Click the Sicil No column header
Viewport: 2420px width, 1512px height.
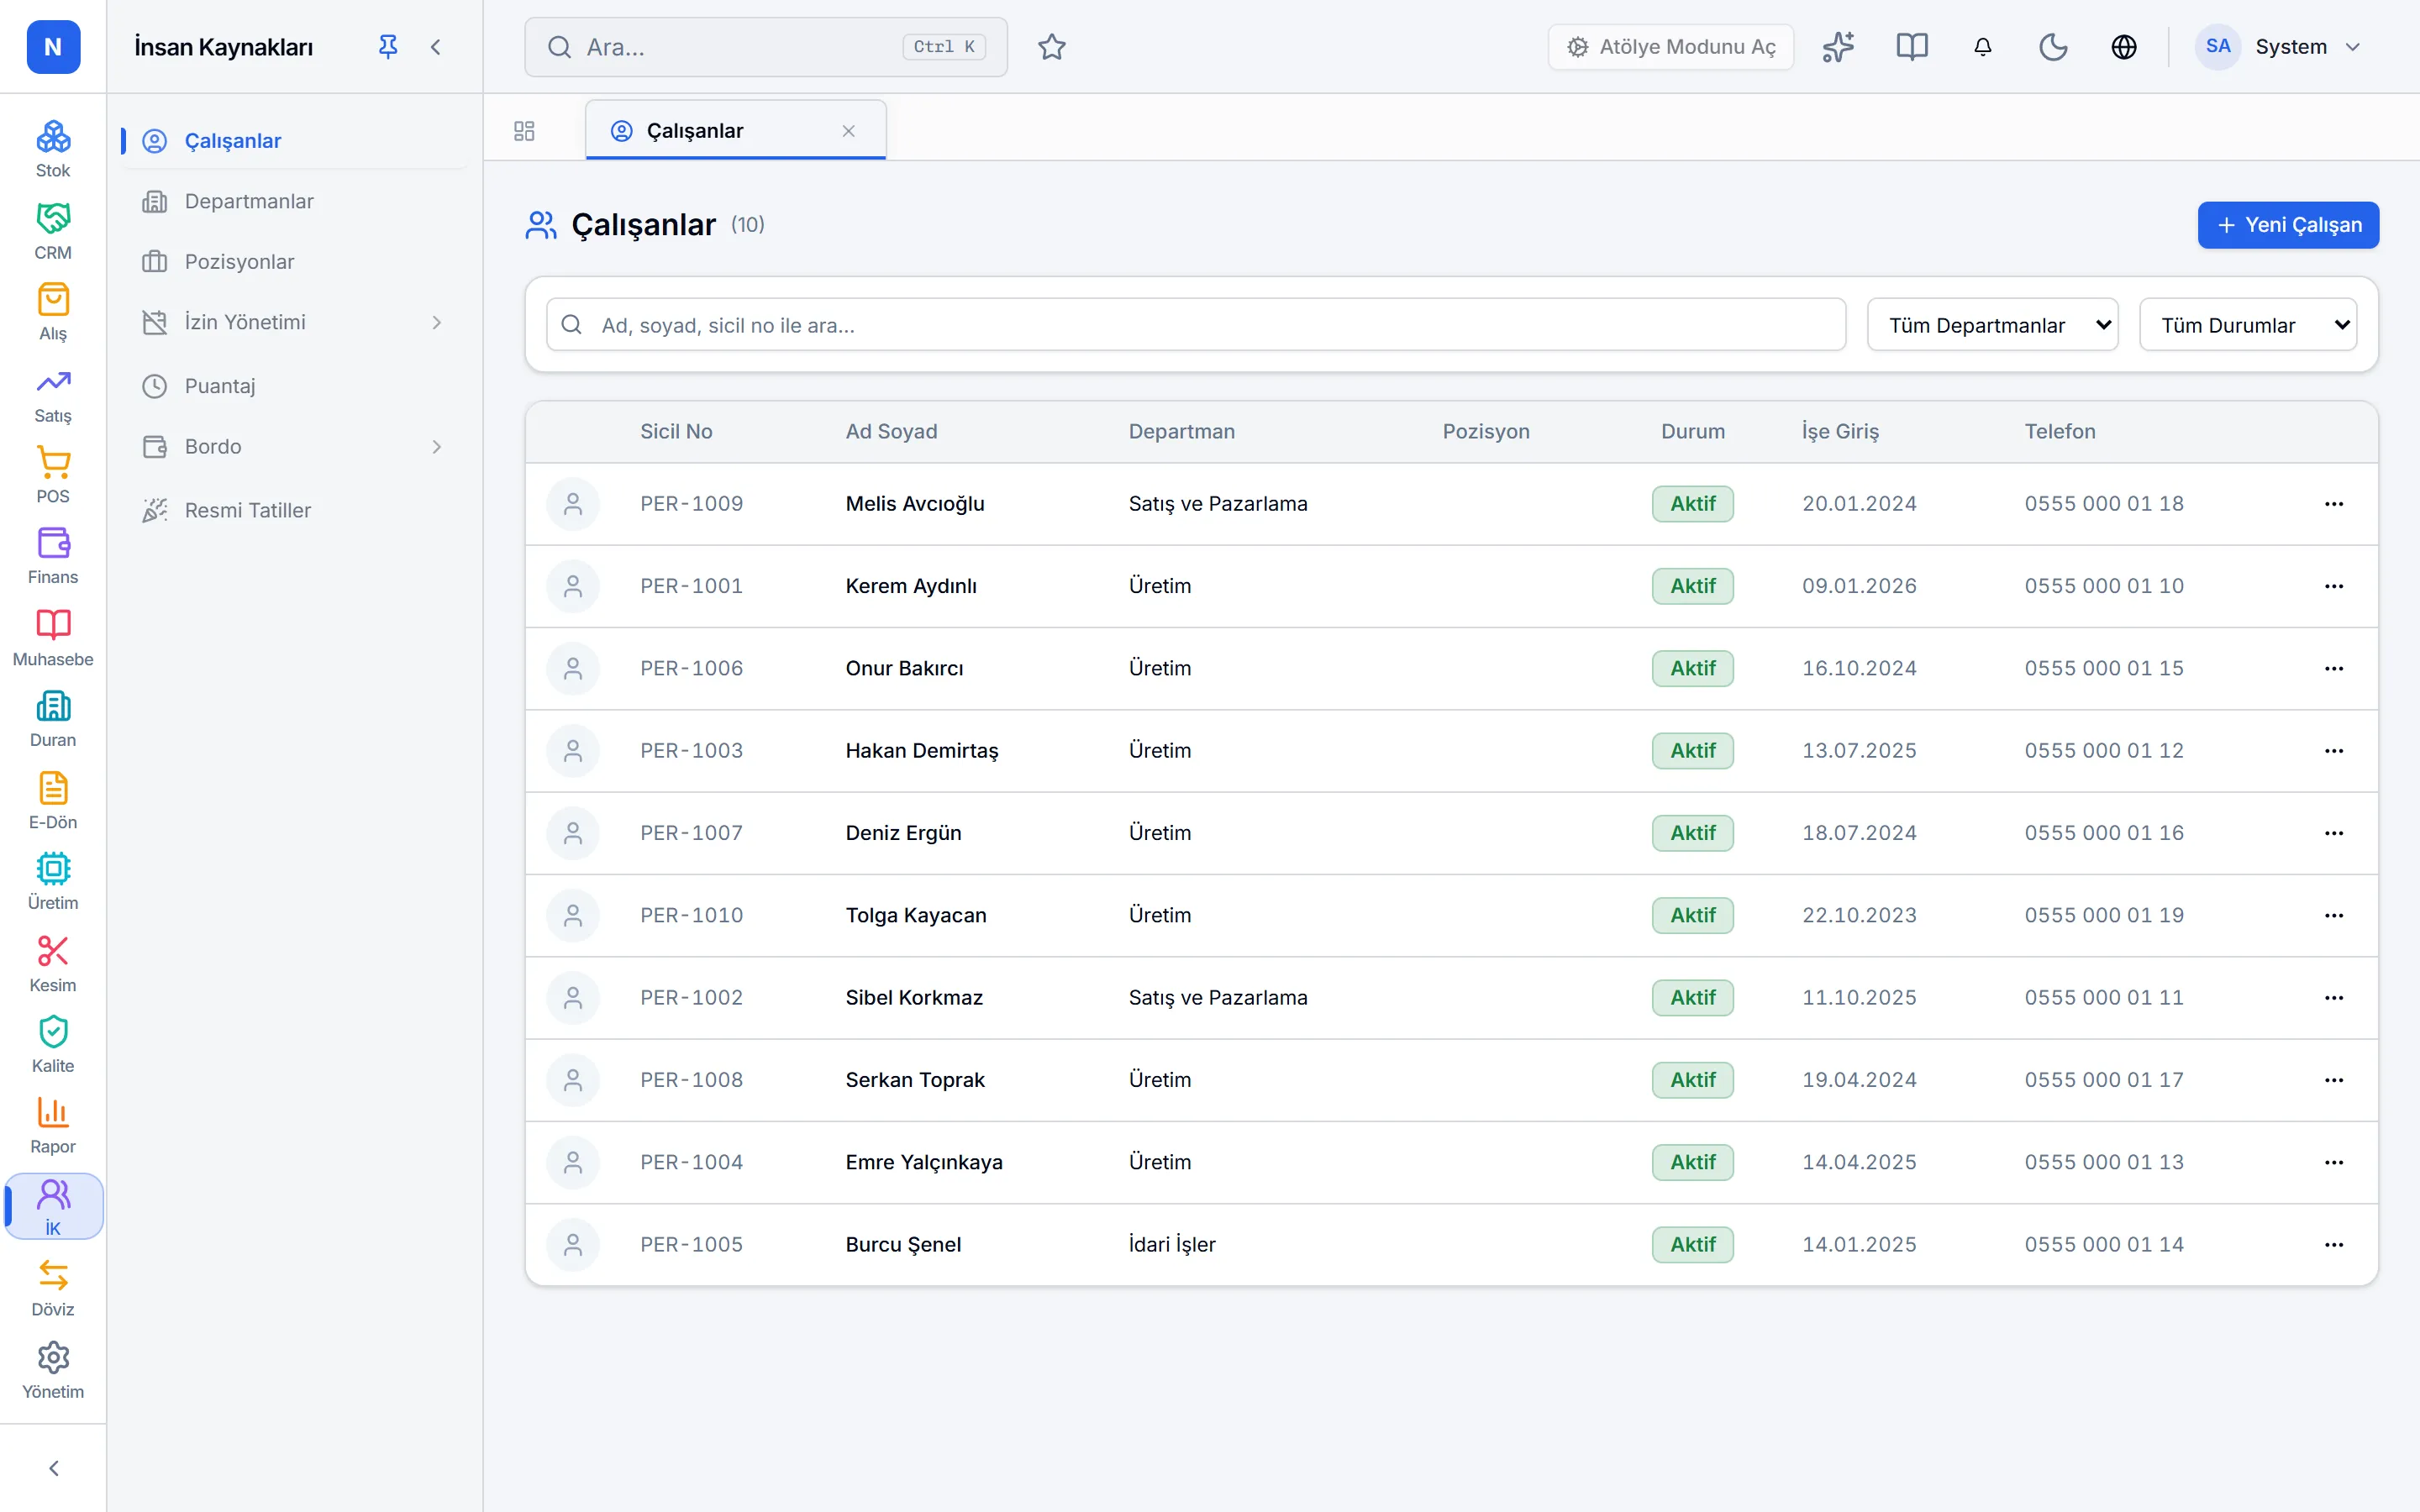[676, 431]
